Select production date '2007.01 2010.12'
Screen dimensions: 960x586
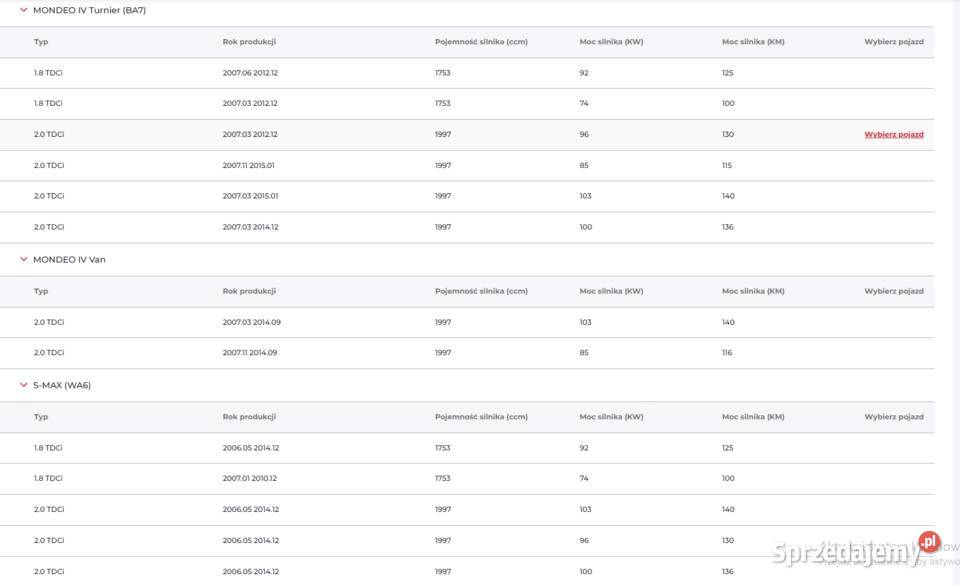coord(249,478)
